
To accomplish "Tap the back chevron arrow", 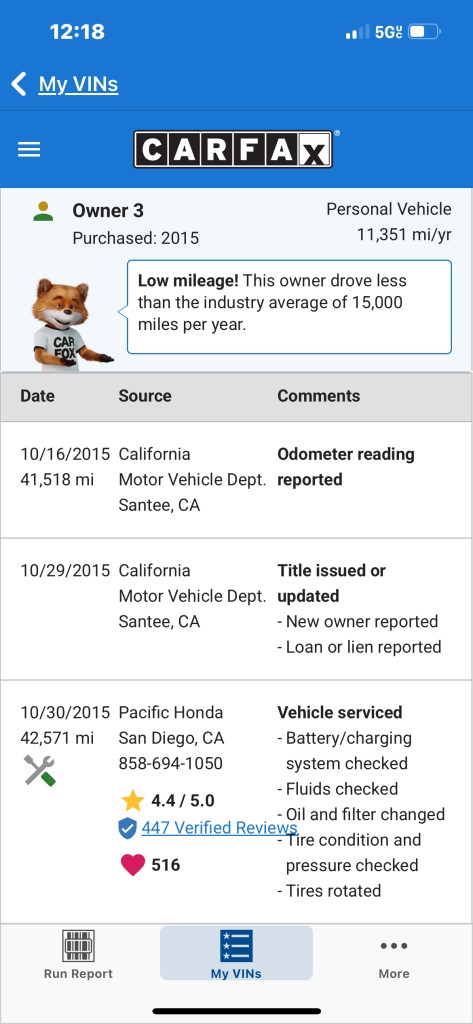I will click(x=19, y=84).
